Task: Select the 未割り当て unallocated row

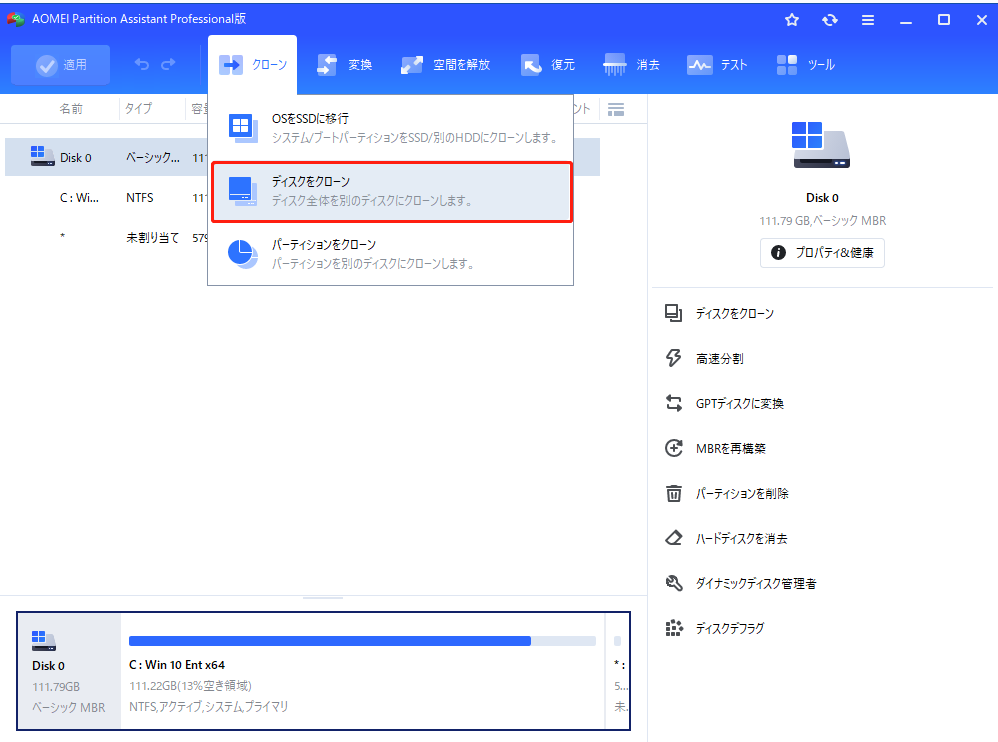Action: point(106,237)
